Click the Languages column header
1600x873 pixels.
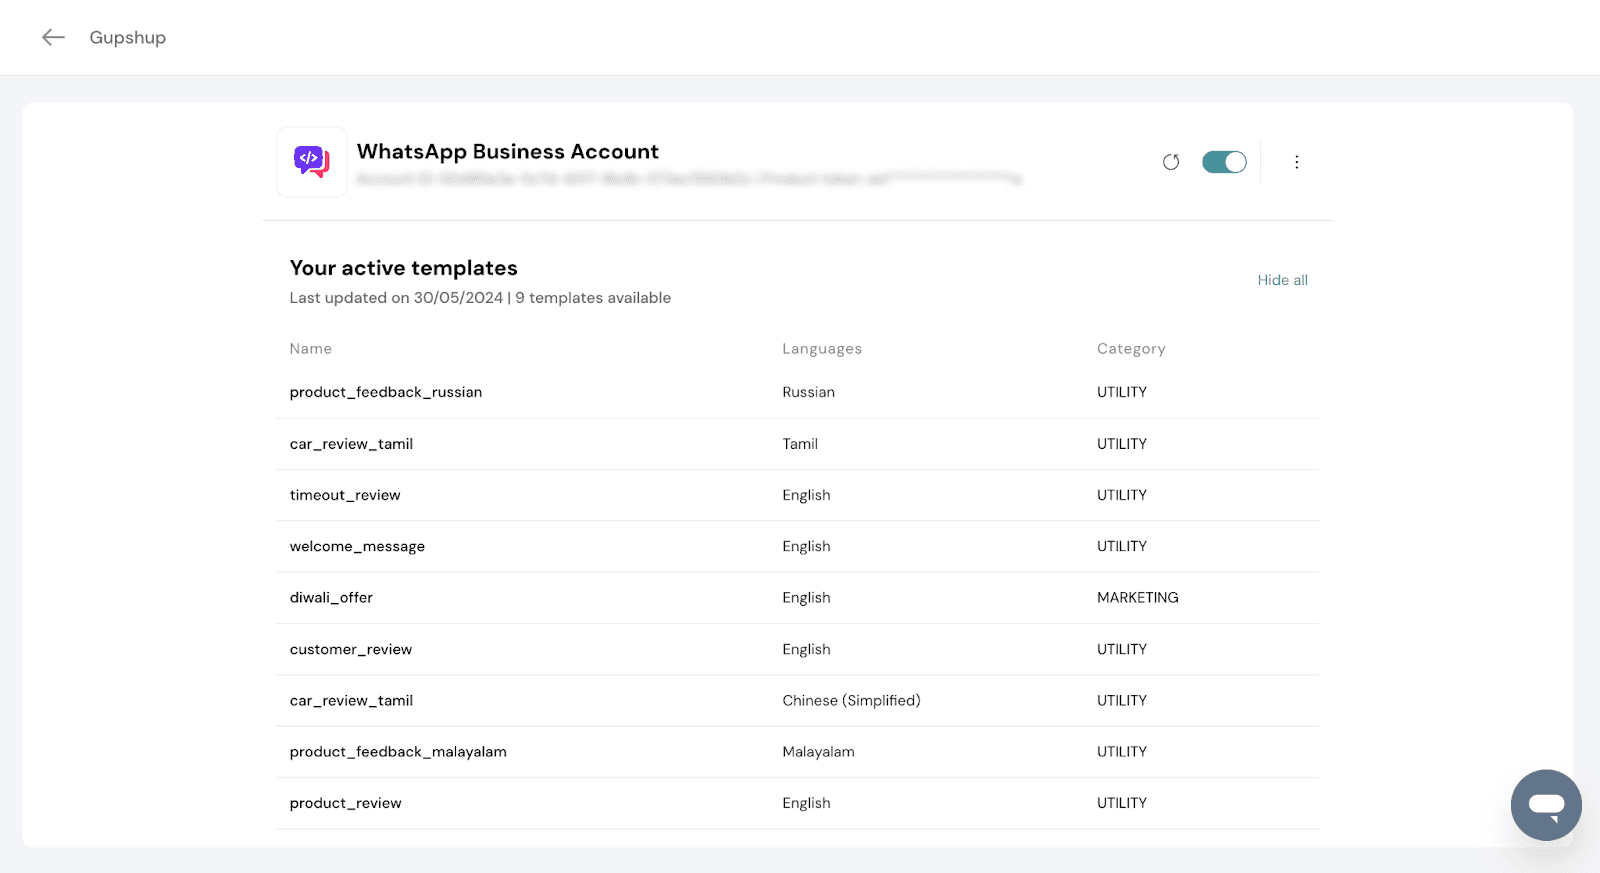point(822,349)
